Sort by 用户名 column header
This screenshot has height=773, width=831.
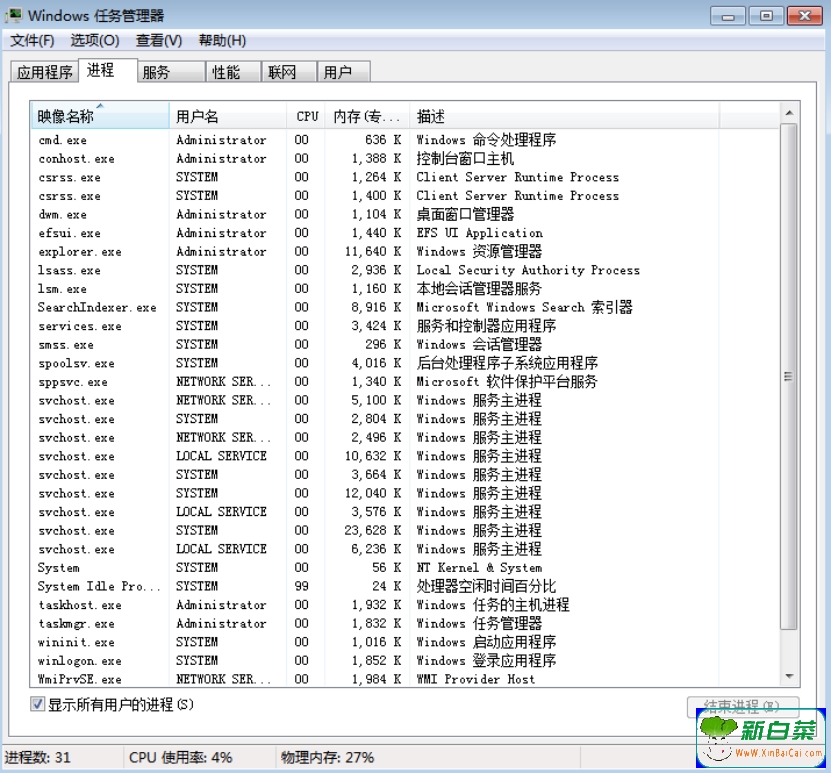(x=228, y=115)
